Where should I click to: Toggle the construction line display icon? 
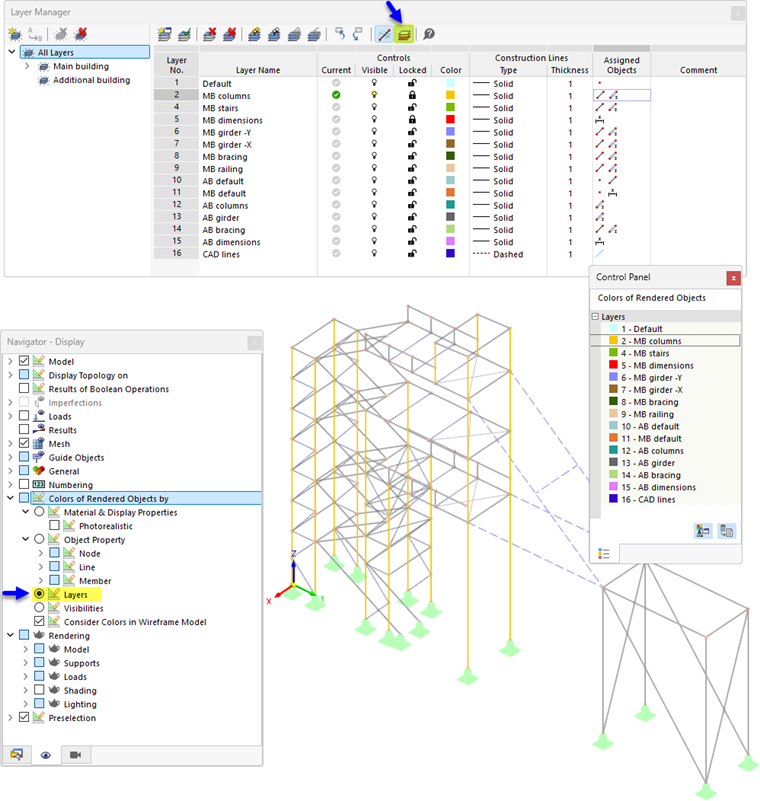tap(385, 34)
